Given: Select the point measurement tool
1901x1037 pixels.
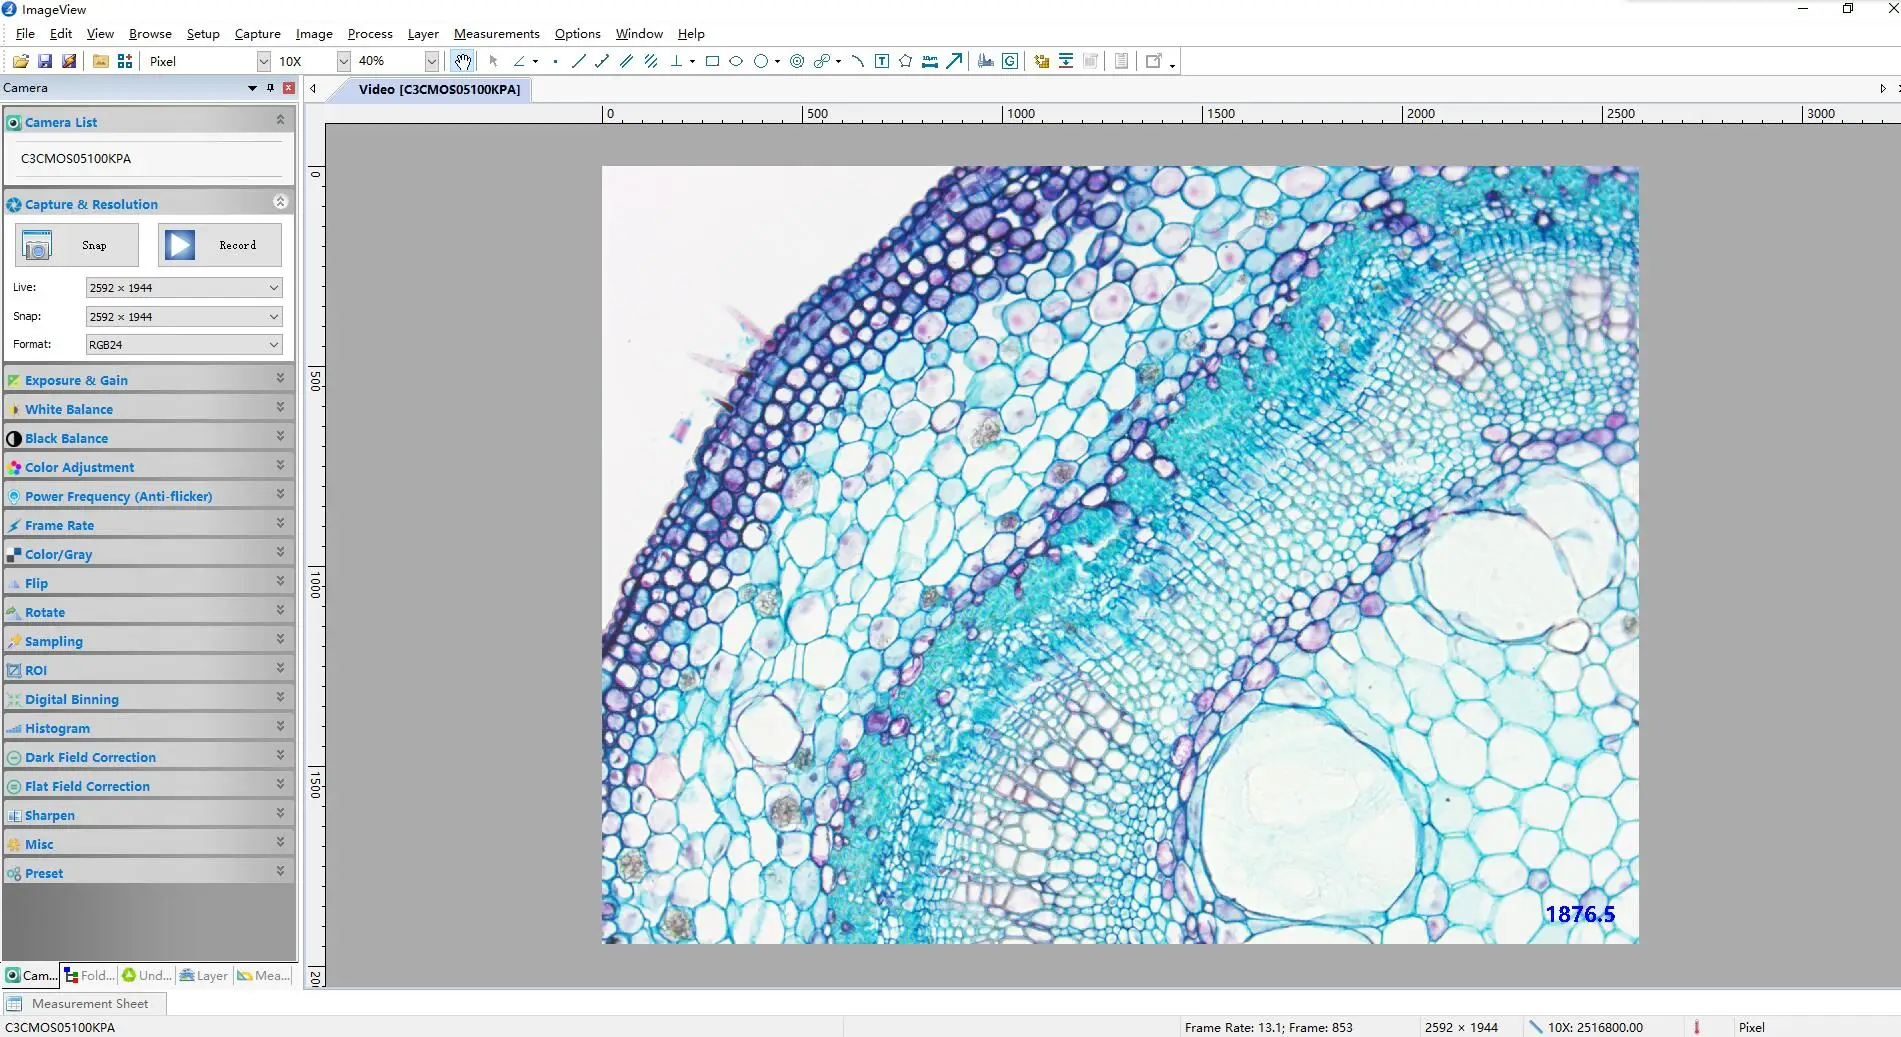Looking at the screenshot, I should [555, 61].
